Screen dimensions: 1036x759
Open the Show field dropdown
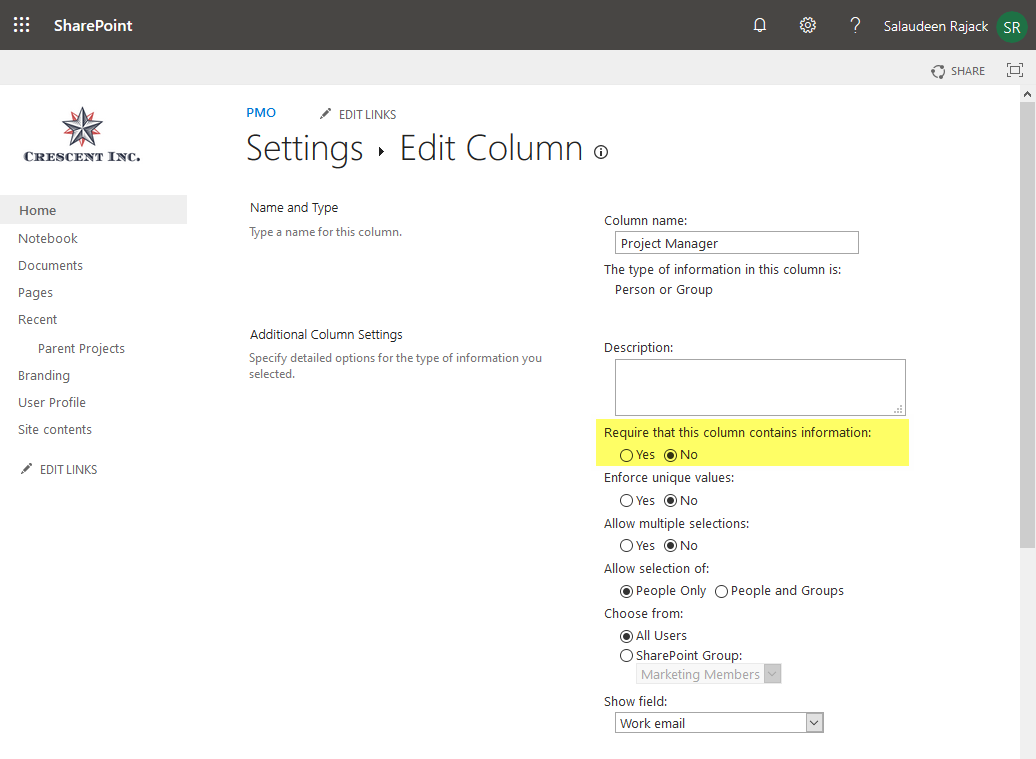tap(815, 722)
